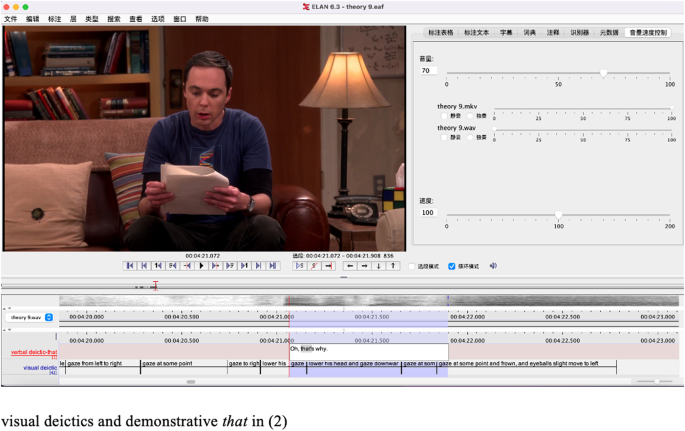This screenshot has height=431, width=685.
Task: Open 搜索 (Search) menu
Action: 114,19
